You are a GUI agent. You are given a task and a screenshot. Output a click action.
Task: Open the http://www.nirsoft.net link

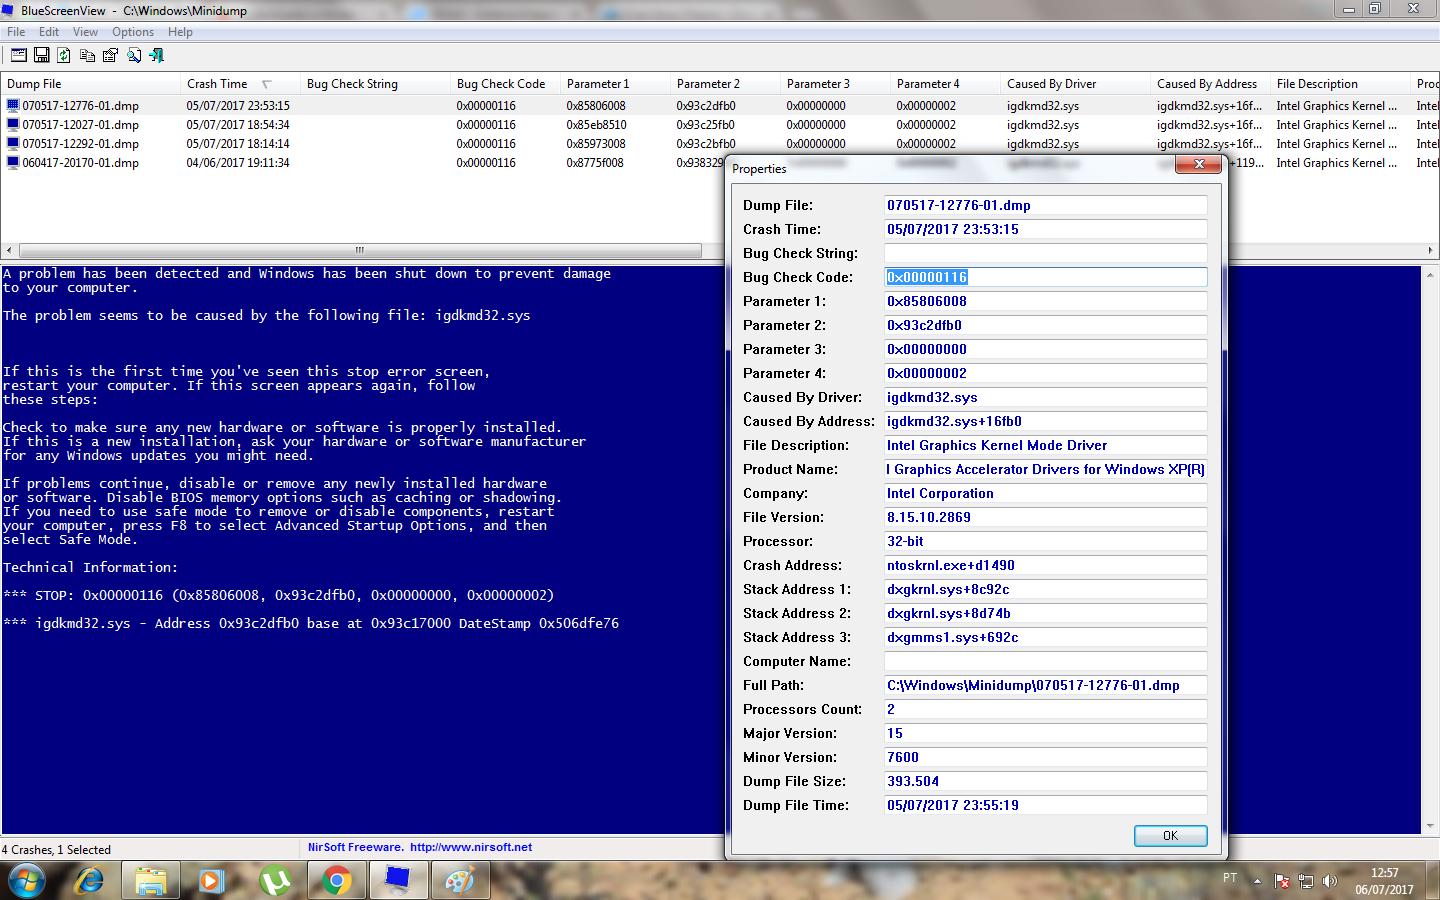pos(471,847)
